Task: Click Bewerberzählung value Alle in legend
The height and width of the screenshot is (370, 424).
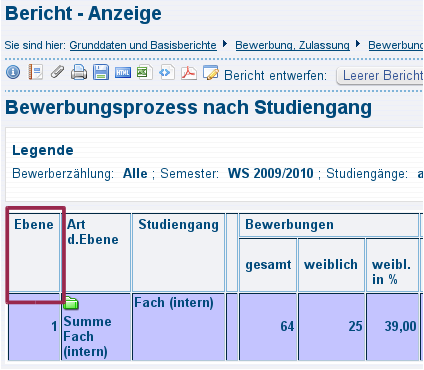Action: tap(135, 173)
